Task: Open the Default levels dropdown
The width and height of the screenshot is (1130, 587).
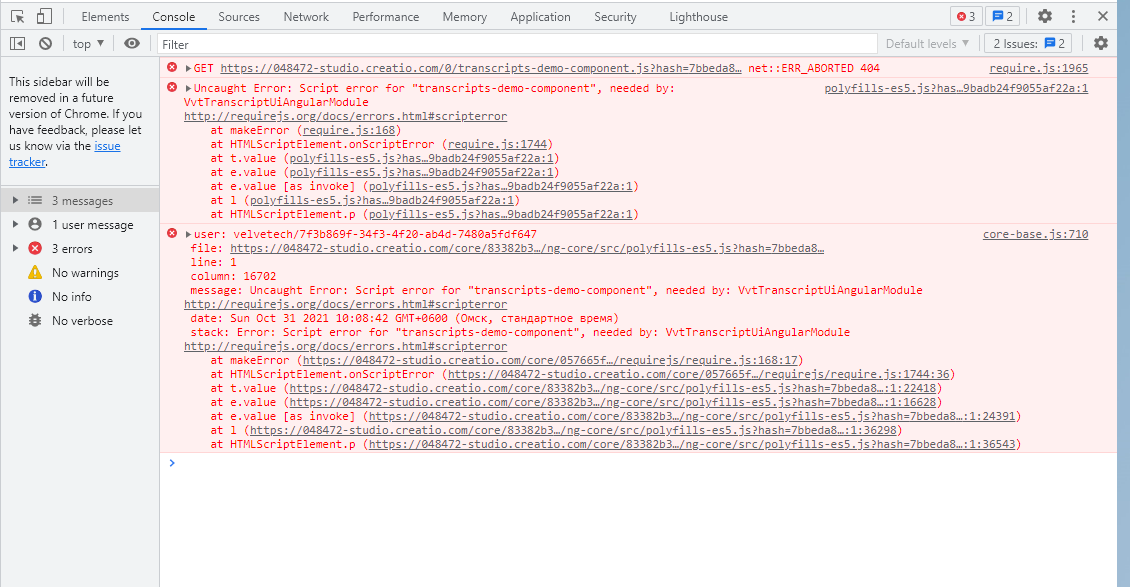Action: tap(927, 44)
